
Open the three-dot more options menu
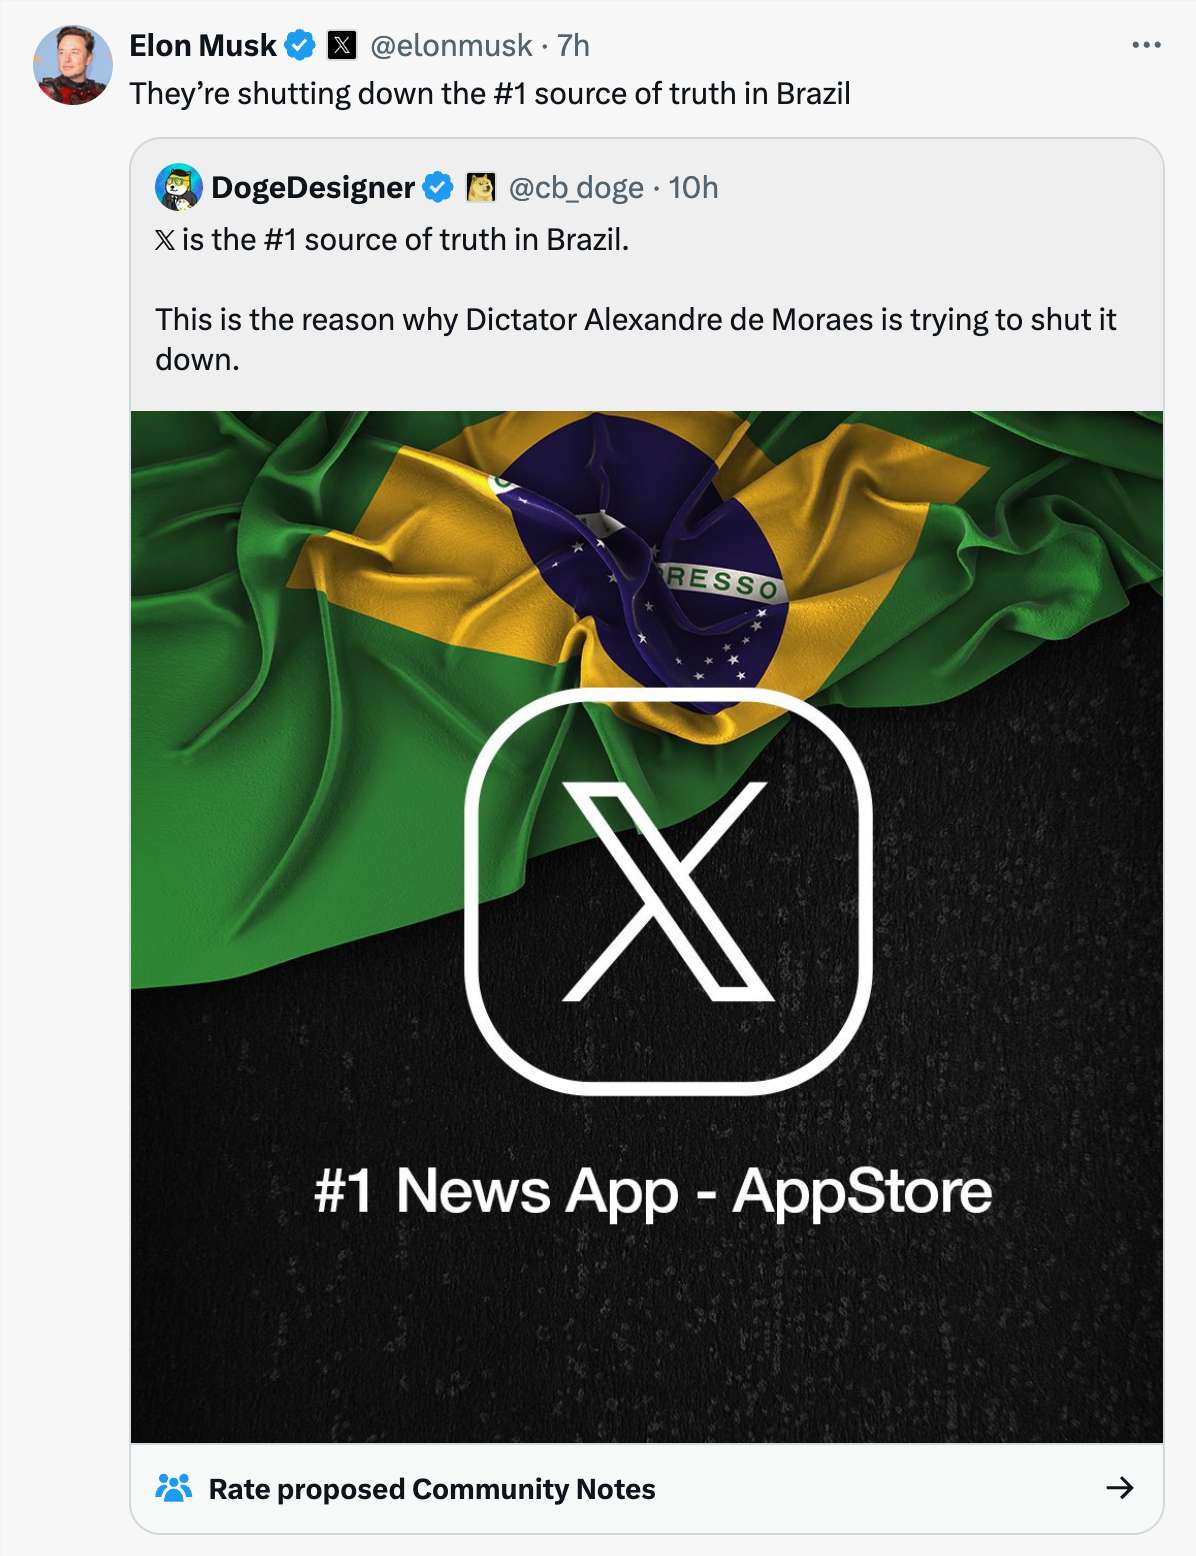tap(1146, 45)
